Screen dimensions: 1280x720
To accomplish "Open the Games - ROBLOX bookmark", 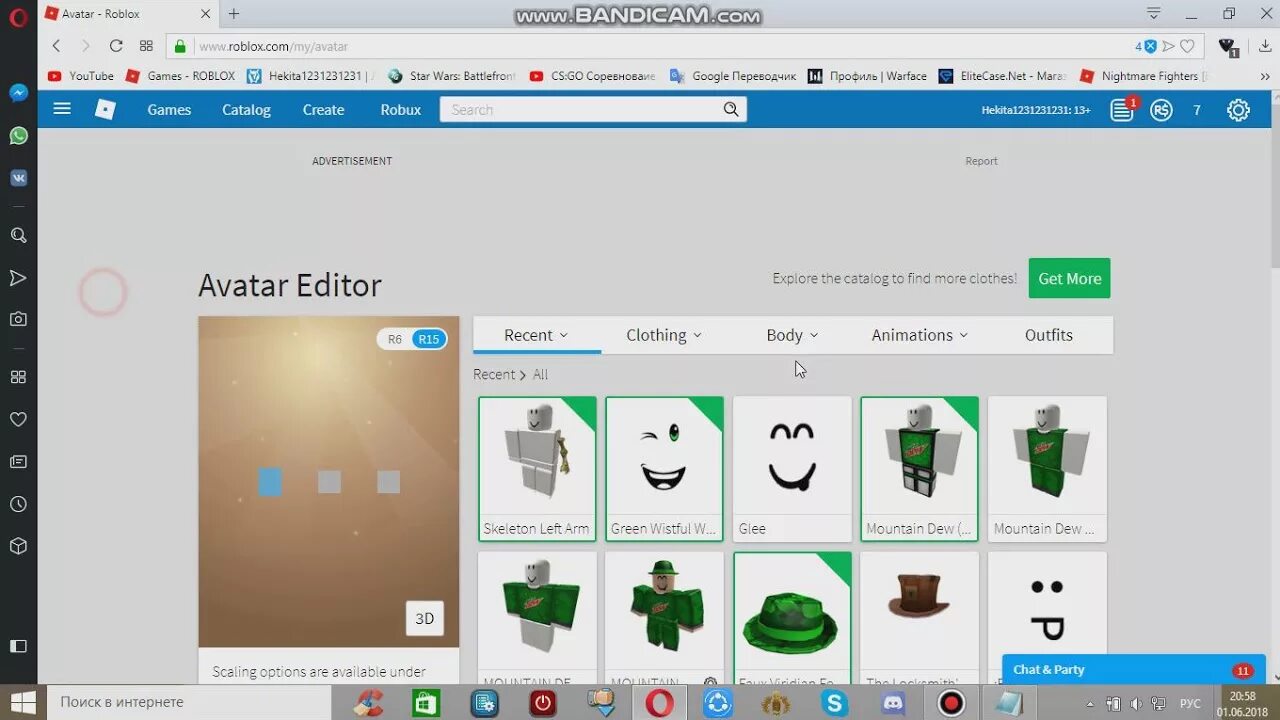I will pyautogui.click(x=181, y=76).
